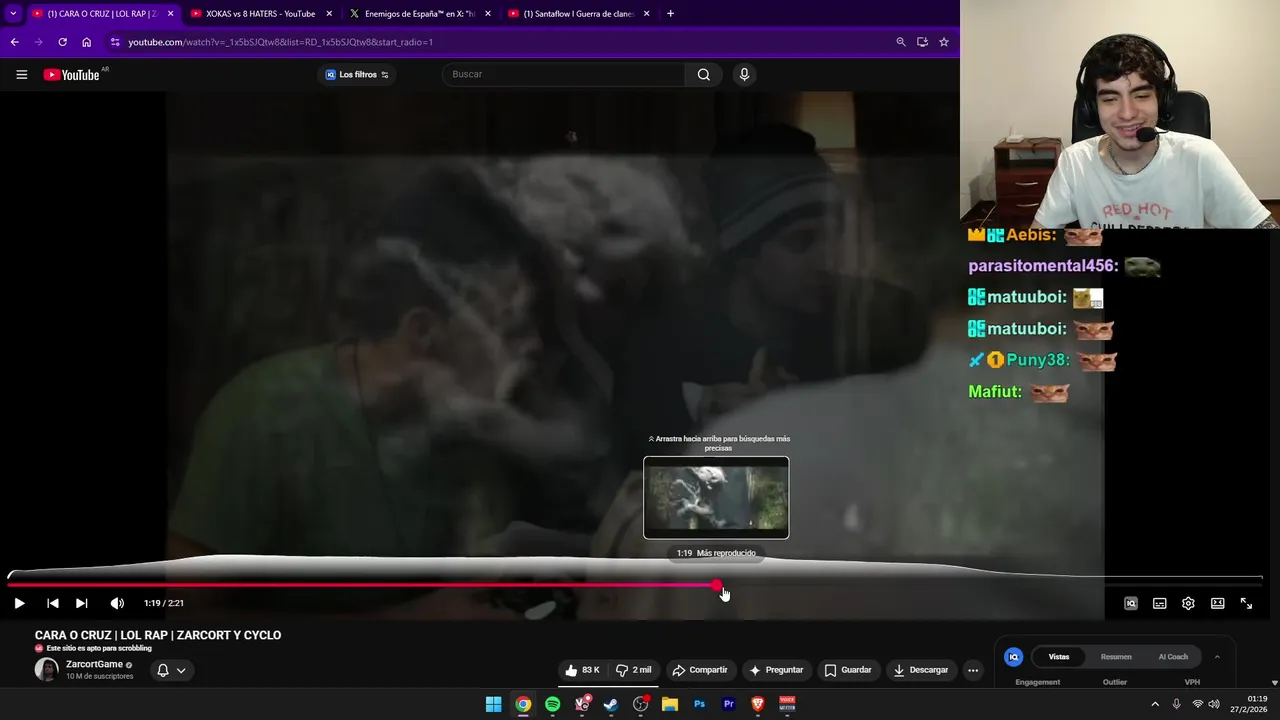Toggle the notification bell for ZarcortGame

pos(163,670)
